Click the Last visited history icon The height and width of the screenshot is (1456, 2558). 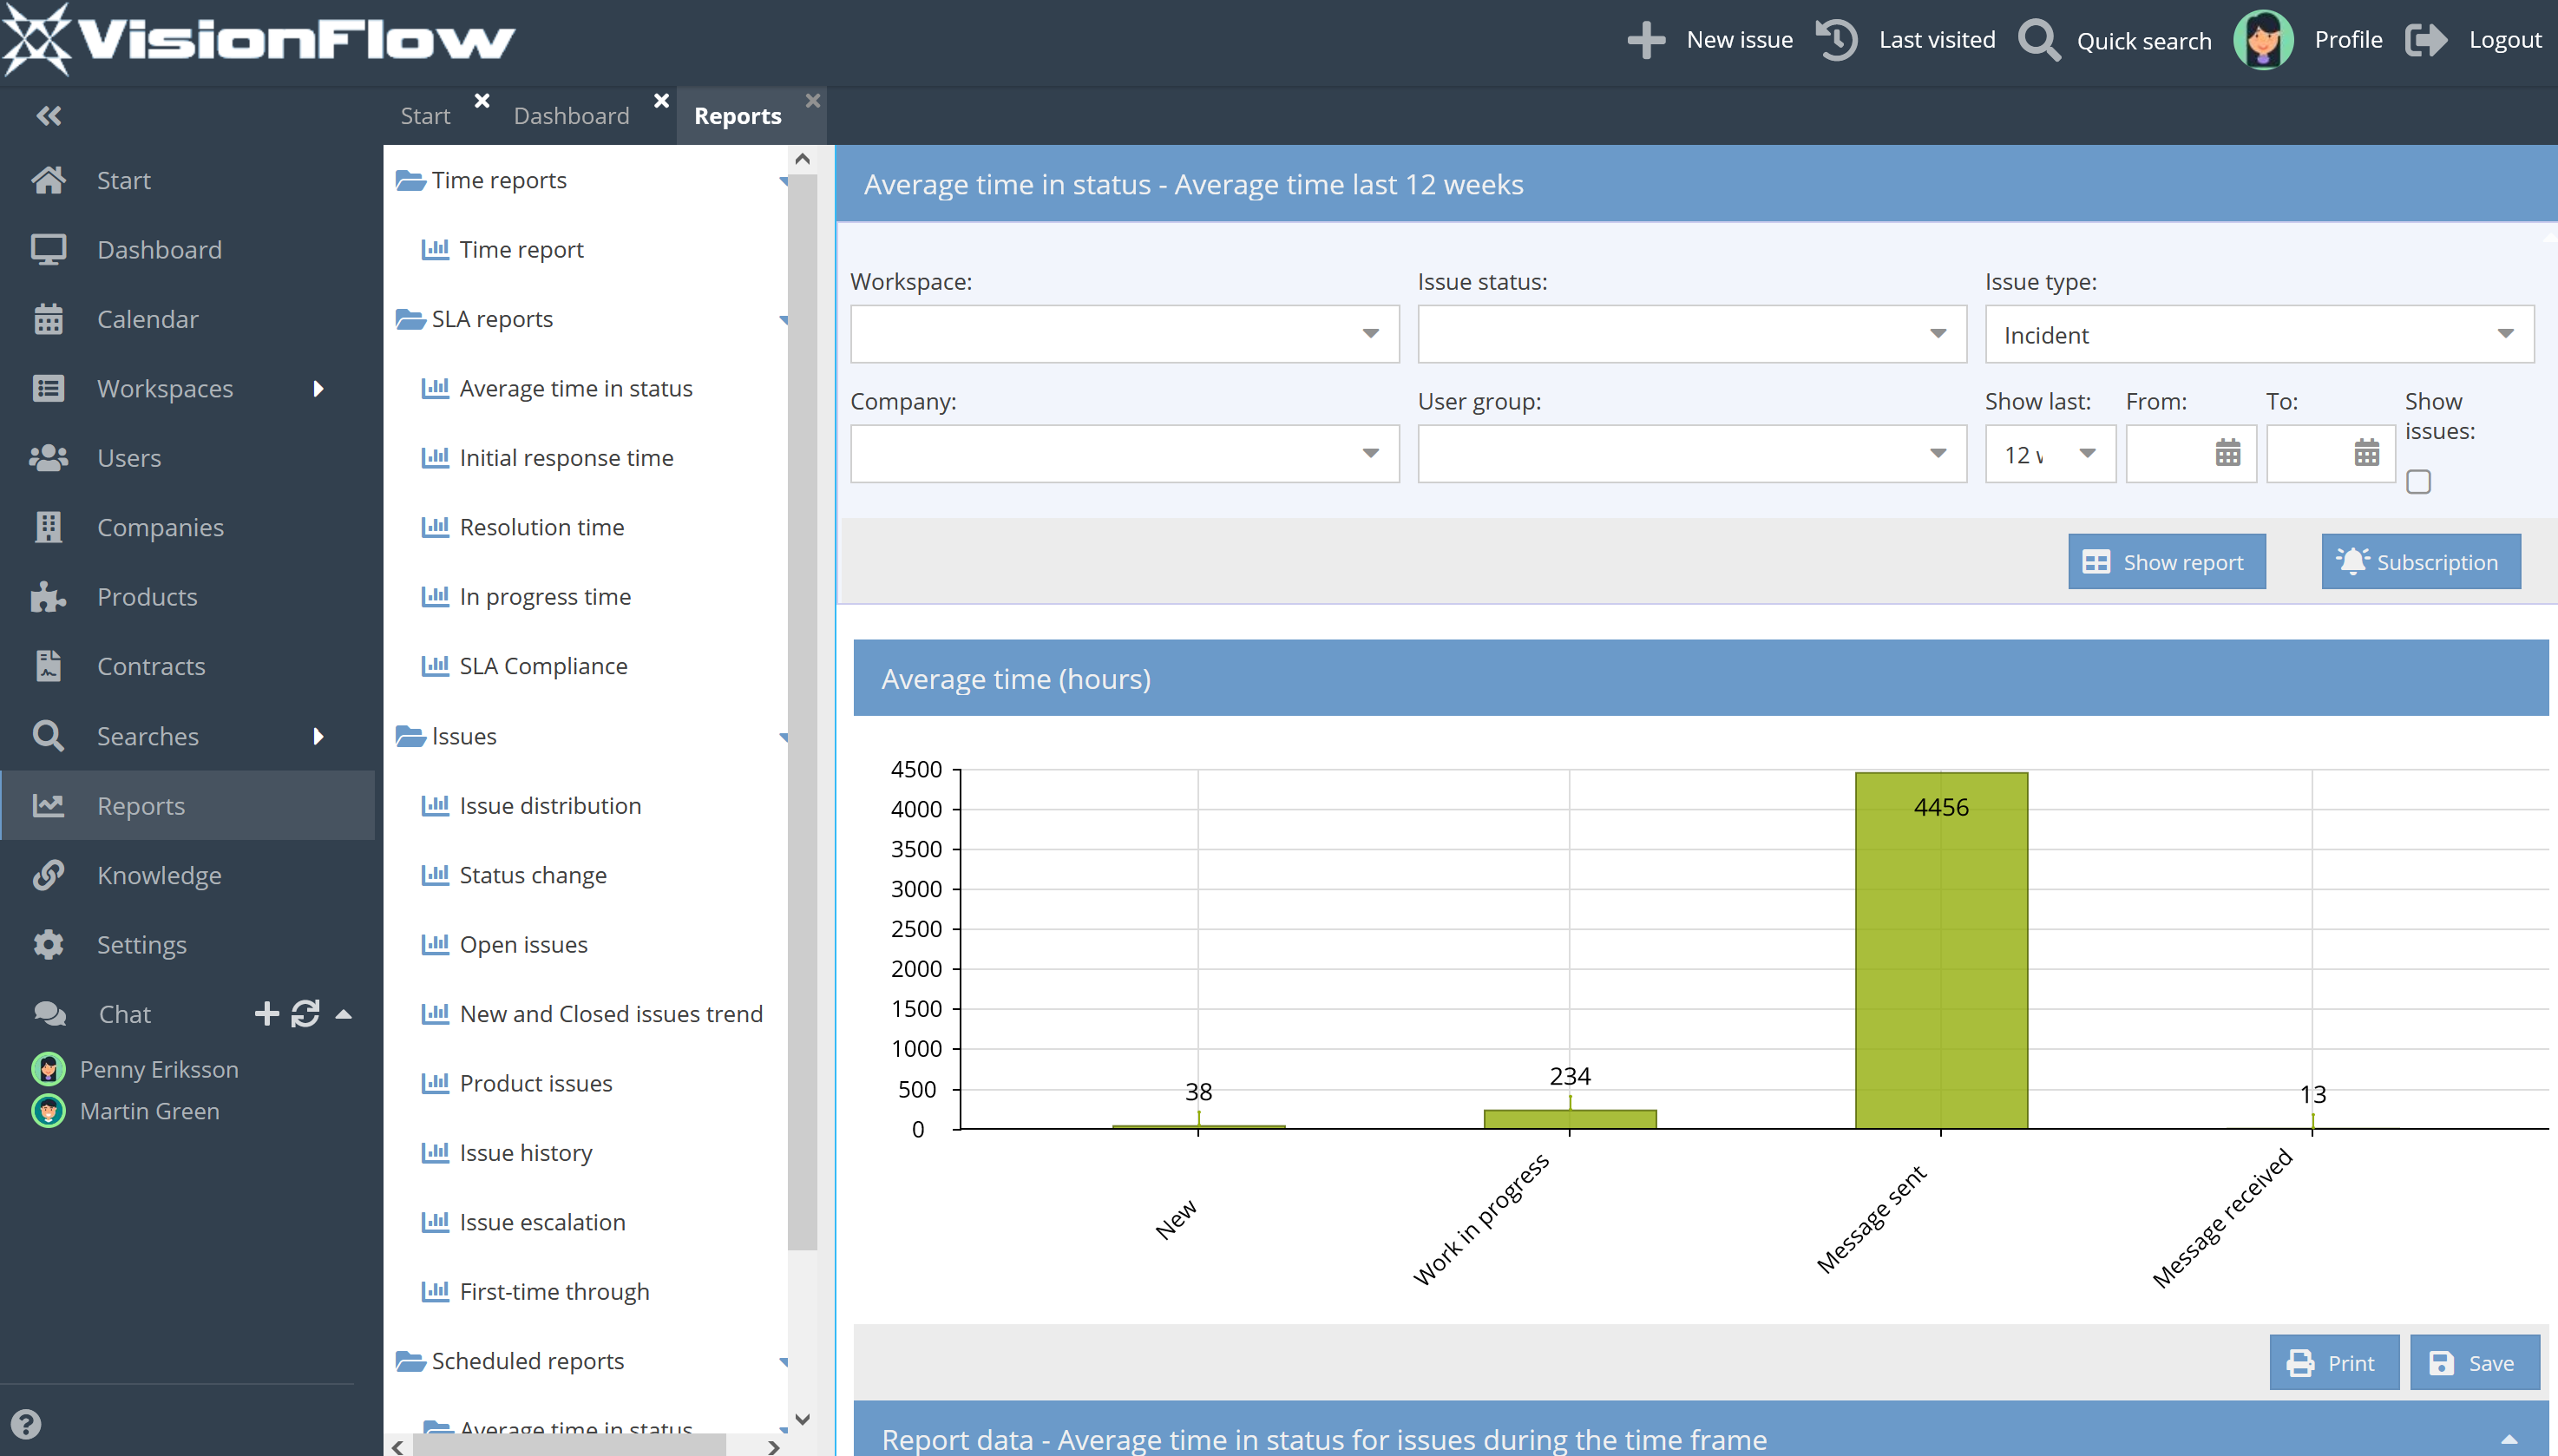[x=1837, y=40]
